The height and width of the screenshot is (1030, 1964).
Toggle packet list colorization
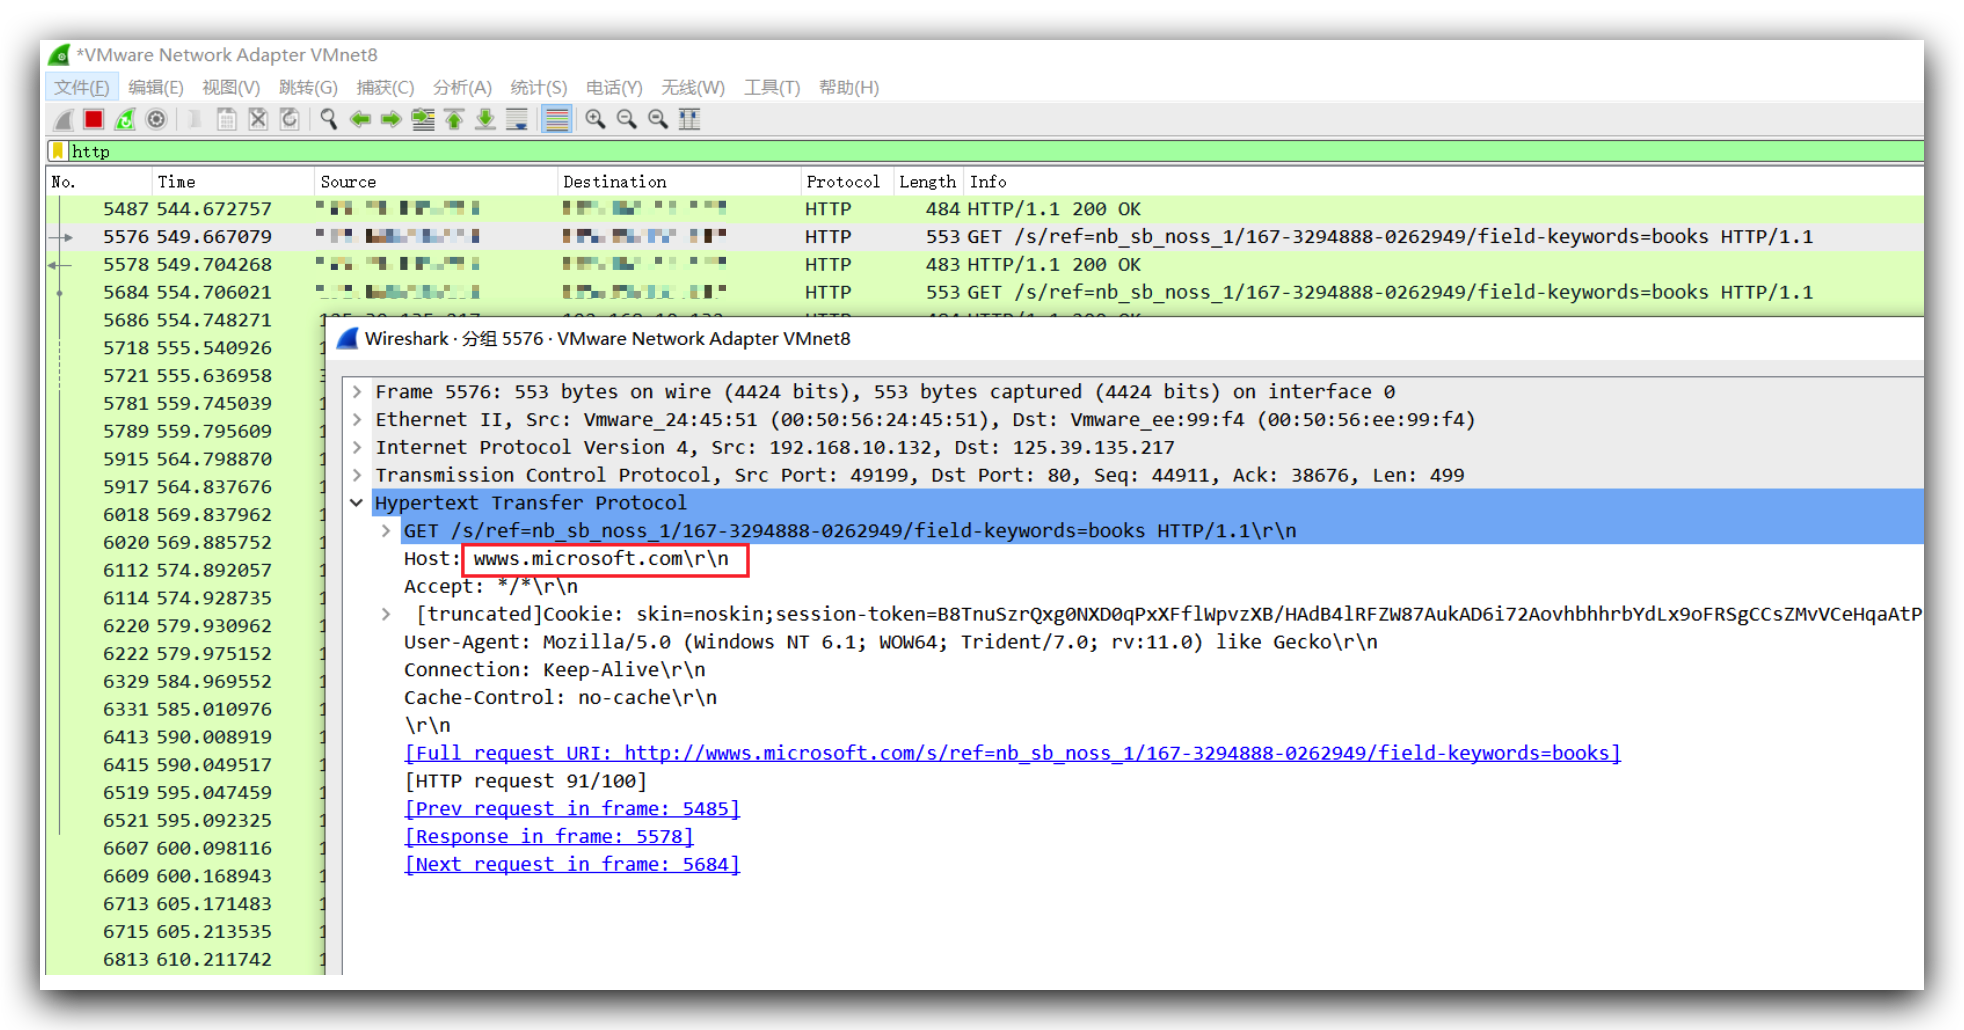point(557,120)
